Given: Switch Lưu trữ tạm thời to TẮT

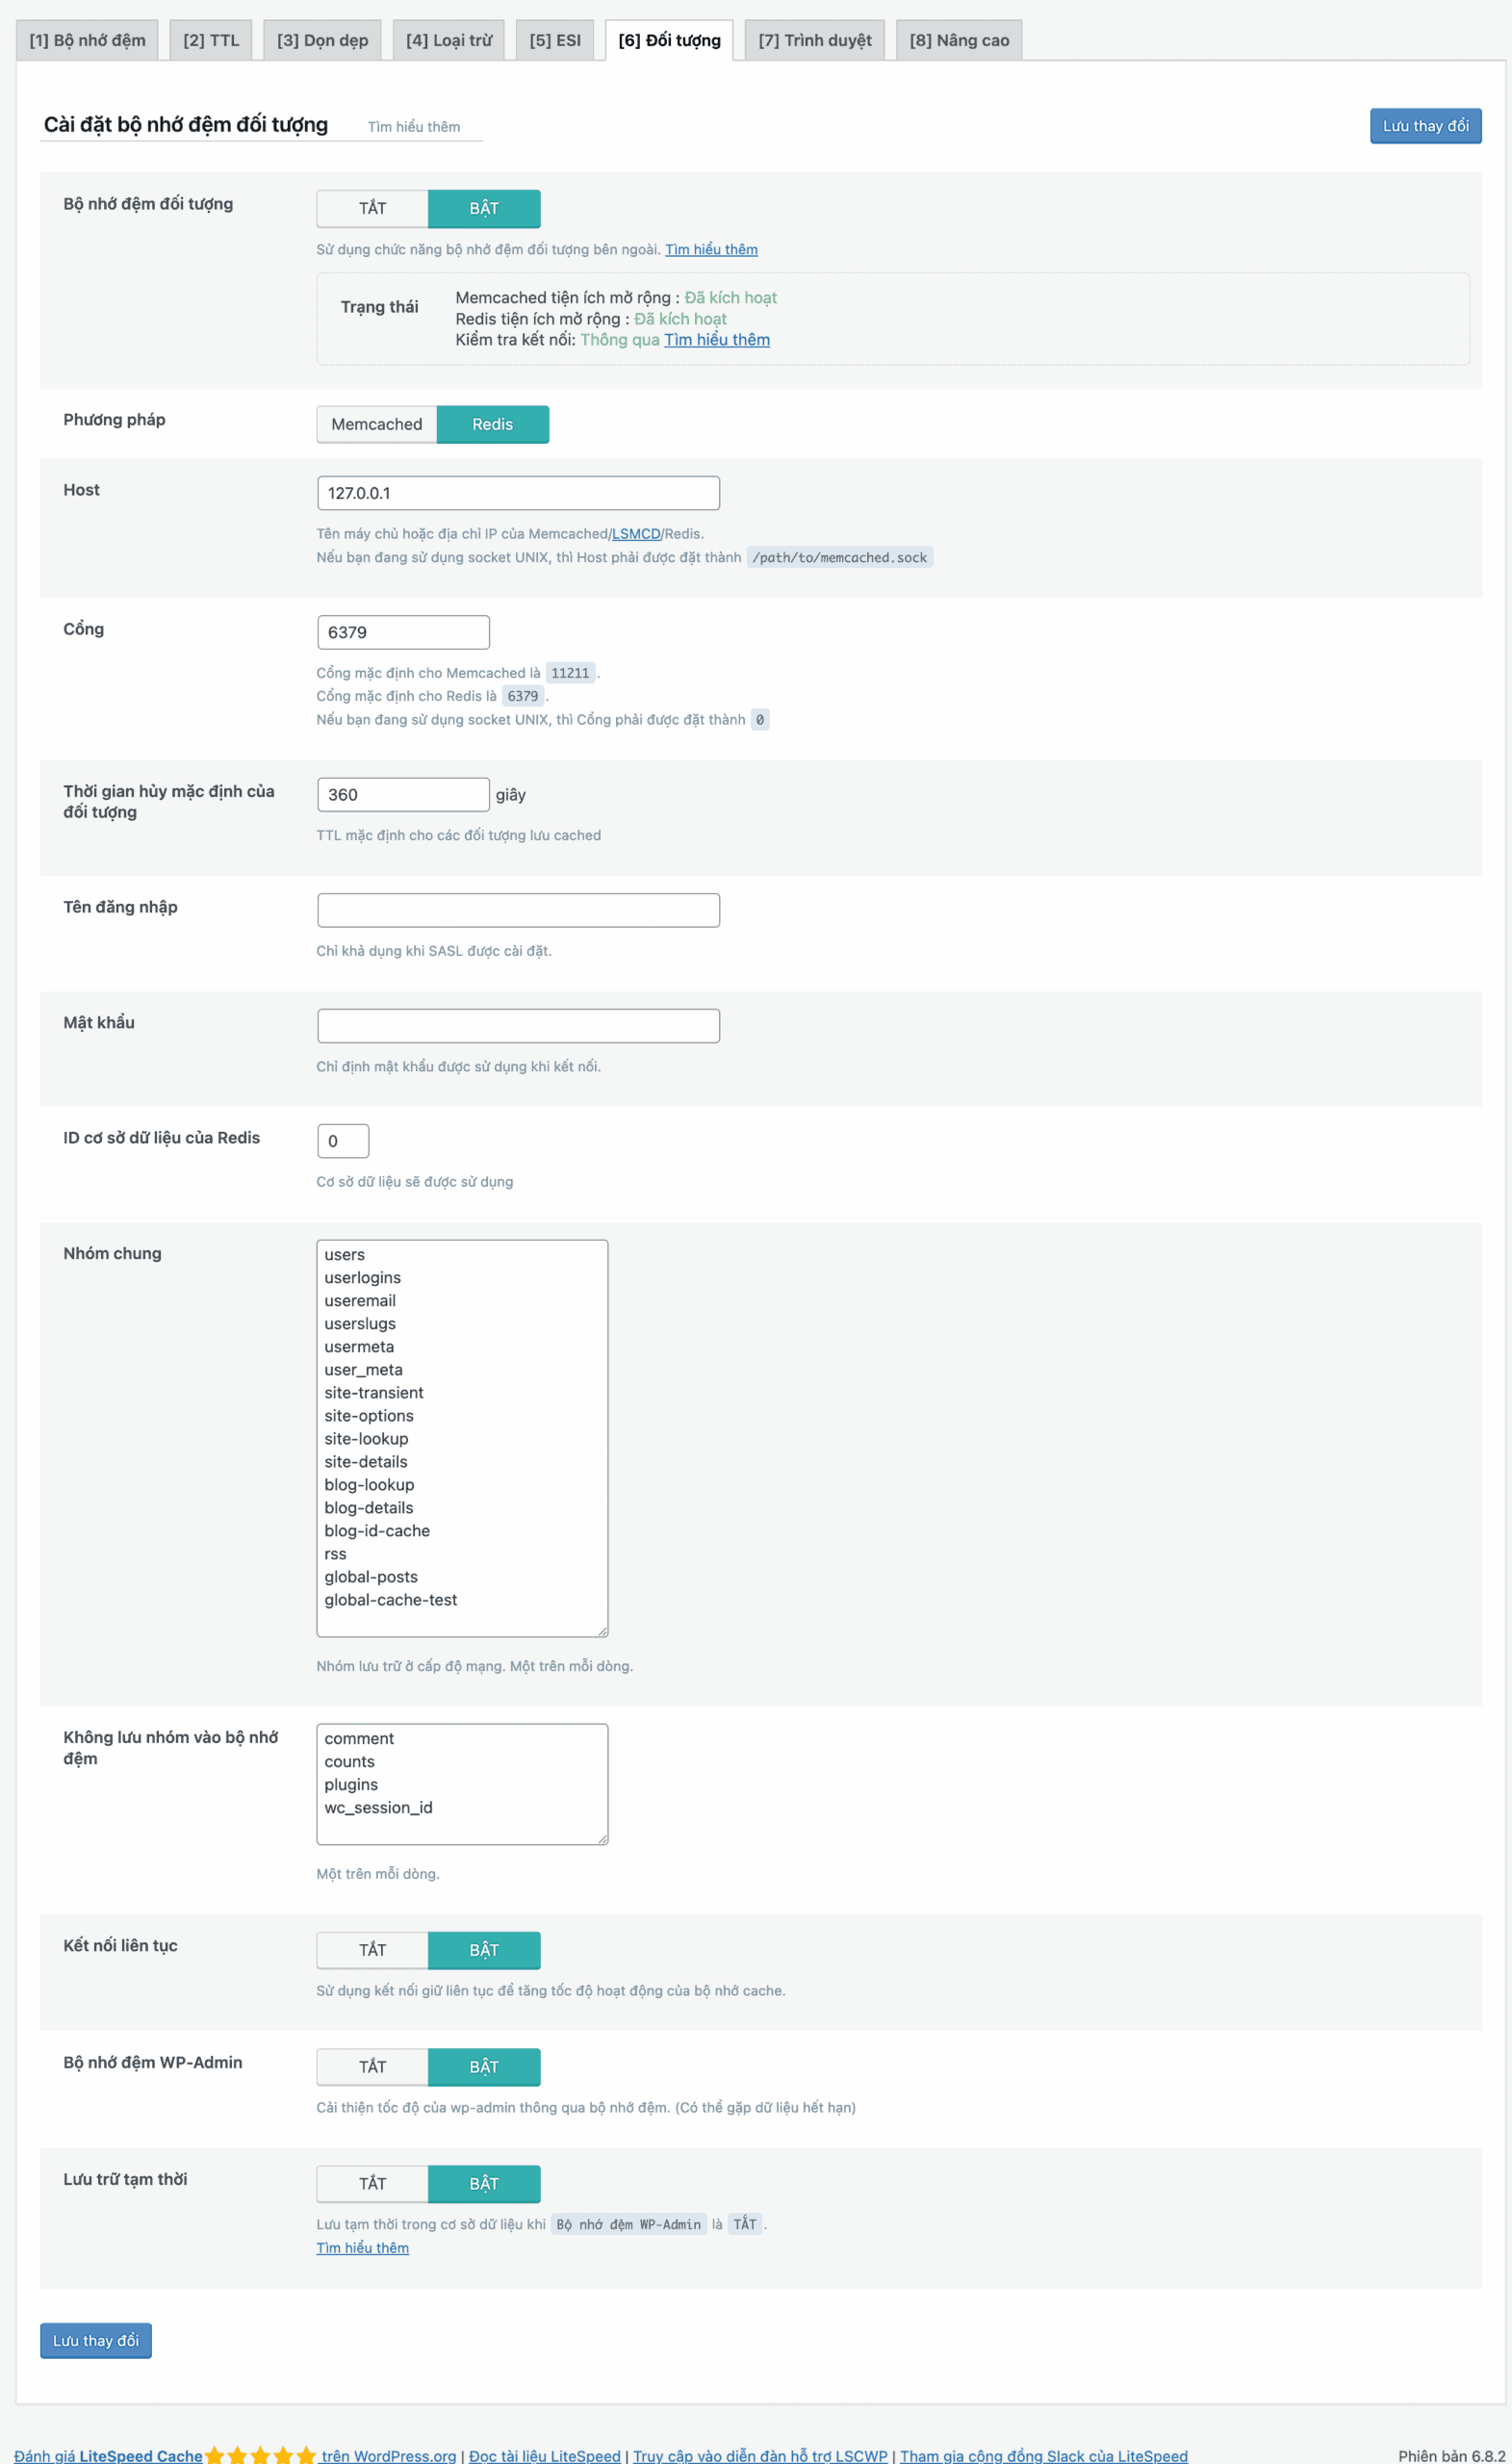Looking at the screenshot, I should pos(372,2183).
